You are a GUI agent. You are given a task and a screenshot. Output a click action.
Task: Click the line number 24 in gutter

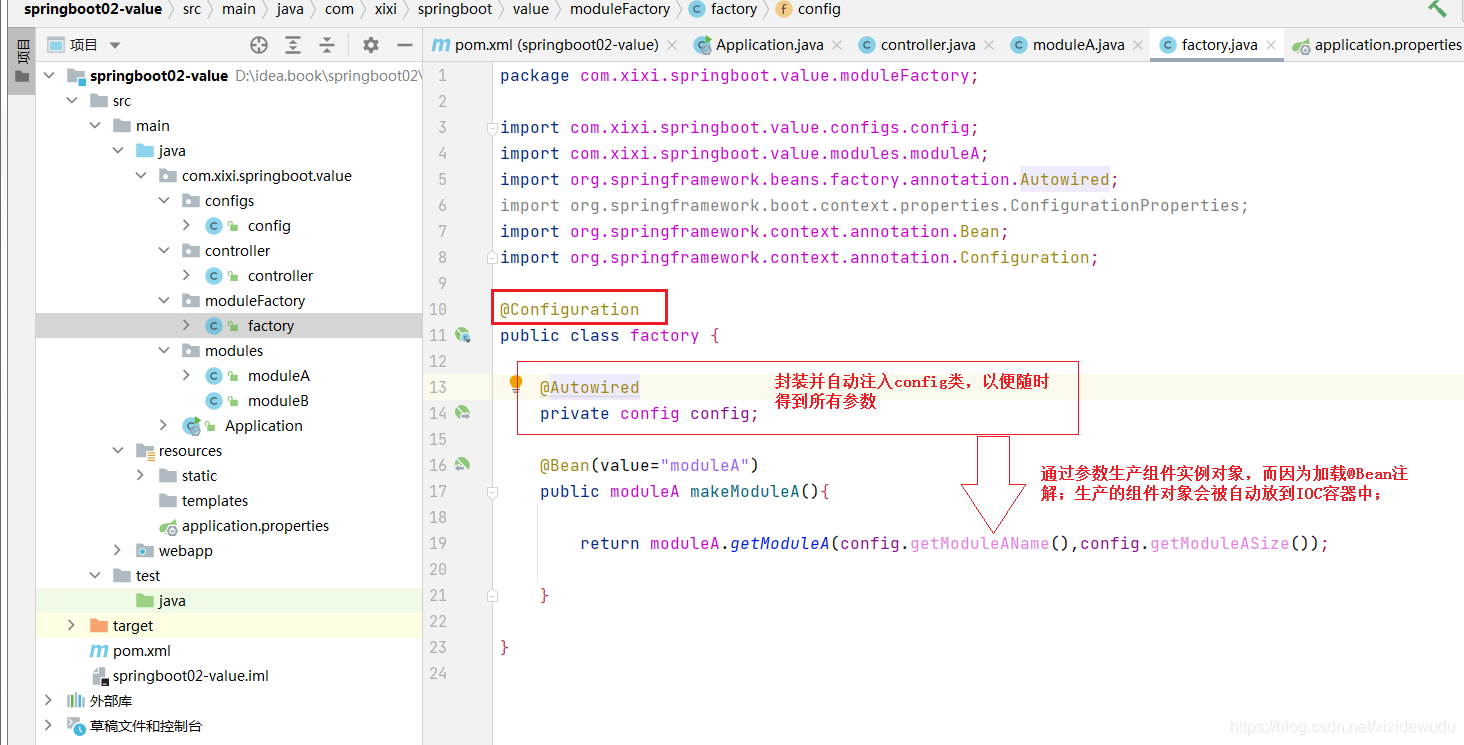click(x=437, y=673)
